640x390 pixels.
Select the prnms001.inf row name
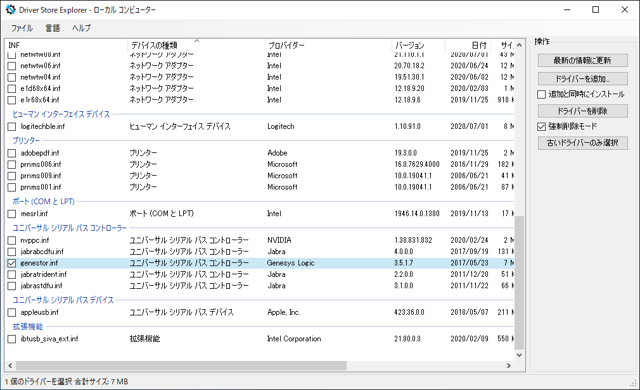coord(41,187)
